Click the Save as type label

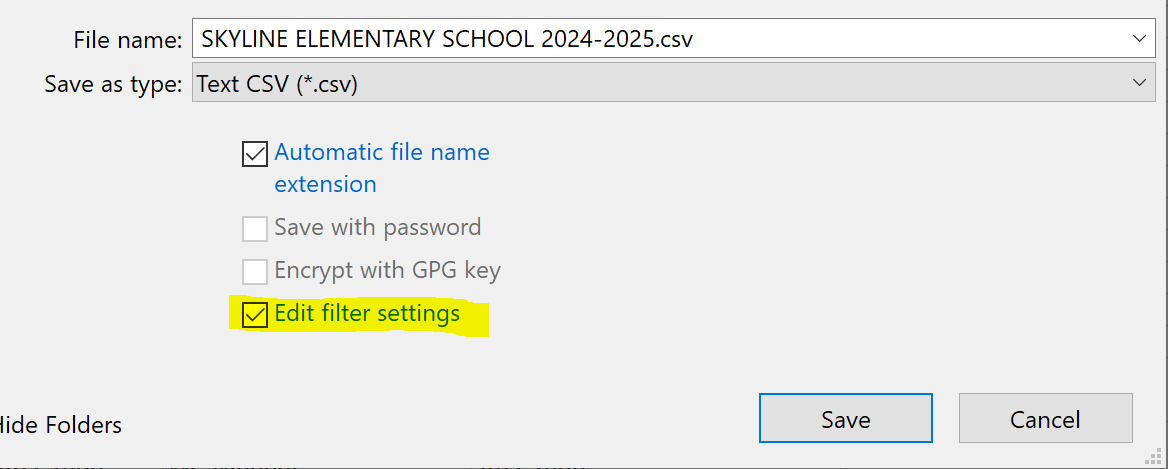pyautogui.click(x=113, y=84)
